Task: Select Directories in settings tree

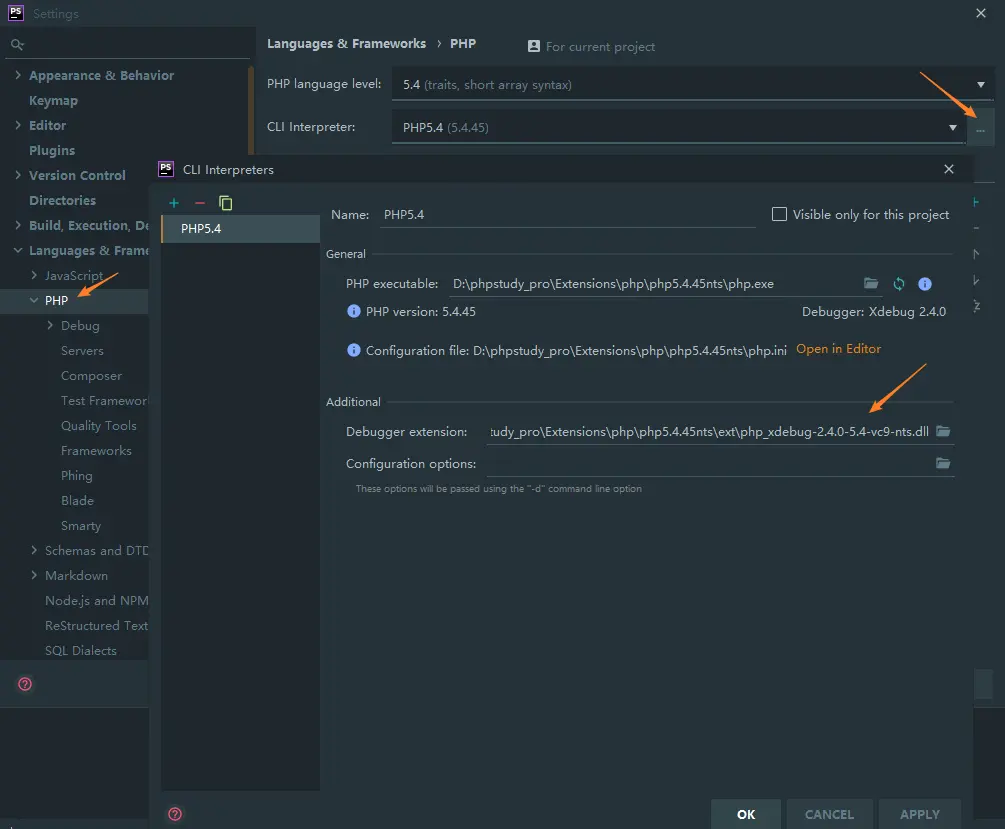Action: click(62, 200)
